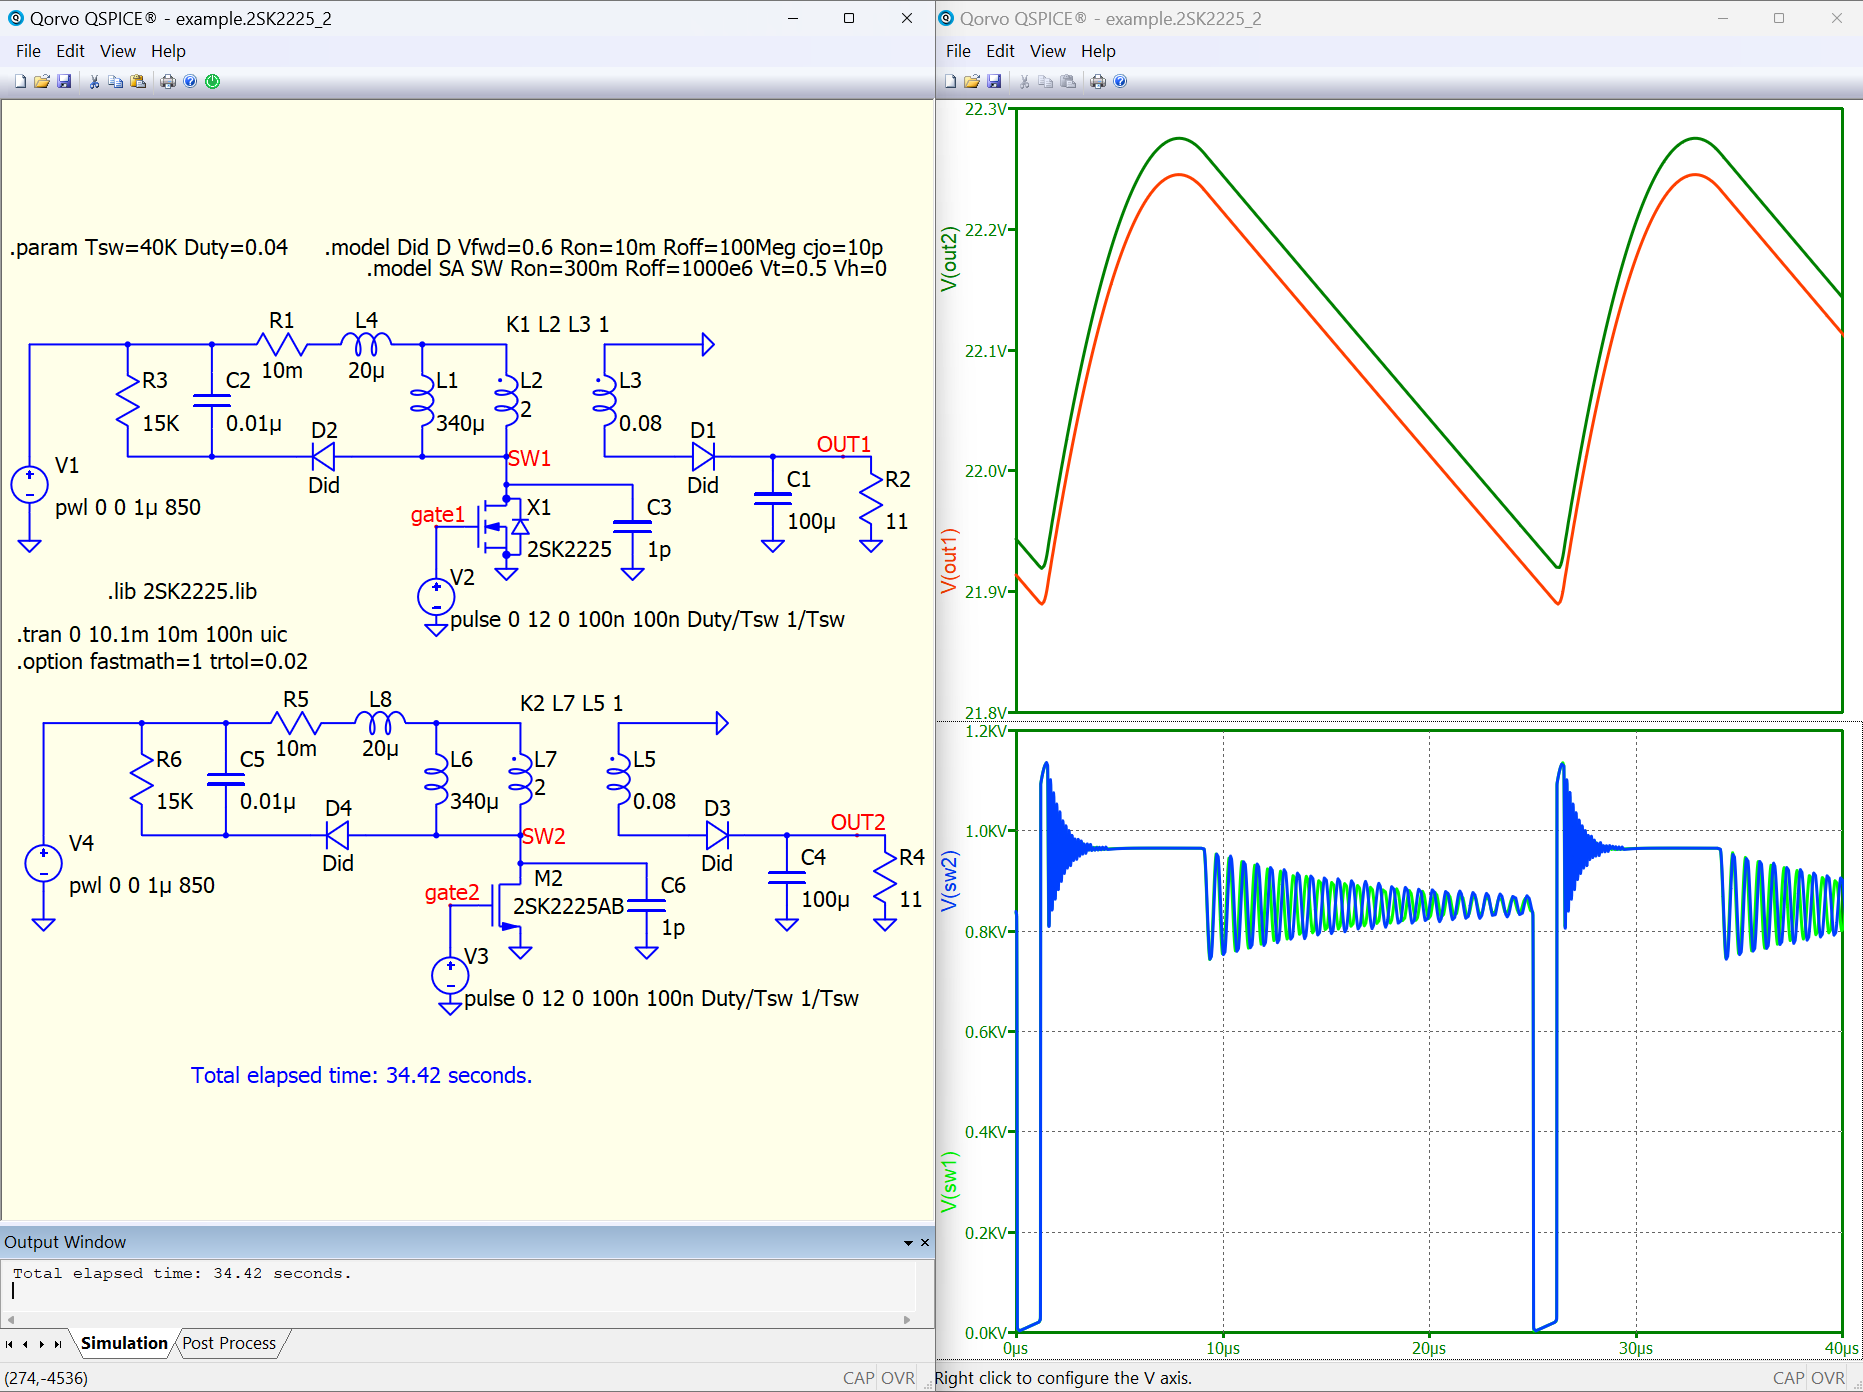Click scroll-right arrow of Output Window scrollbar
1863x1392 pixels.
pyautogui.click(x=907, y=1320)
